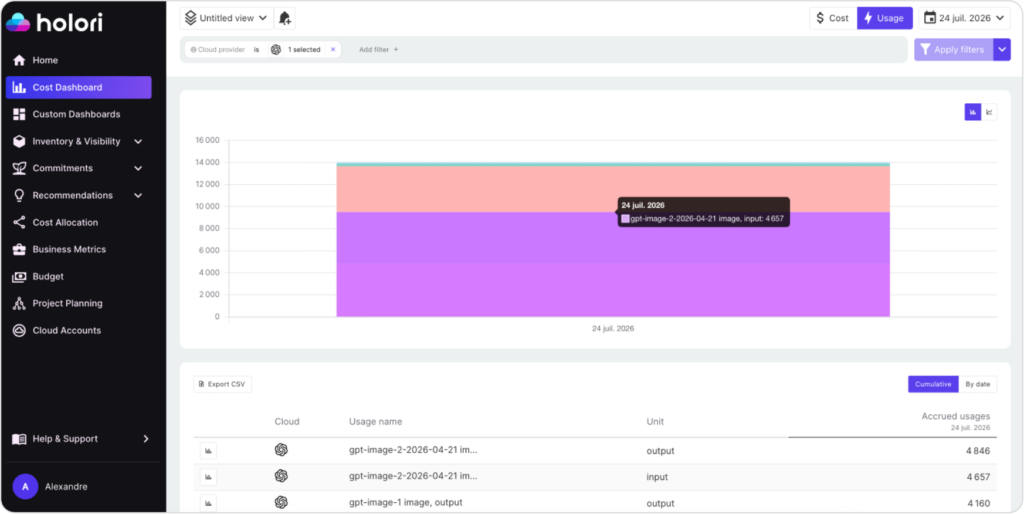Click the Cloud column header
The image size is (1024, 514).
coord(287,422)
